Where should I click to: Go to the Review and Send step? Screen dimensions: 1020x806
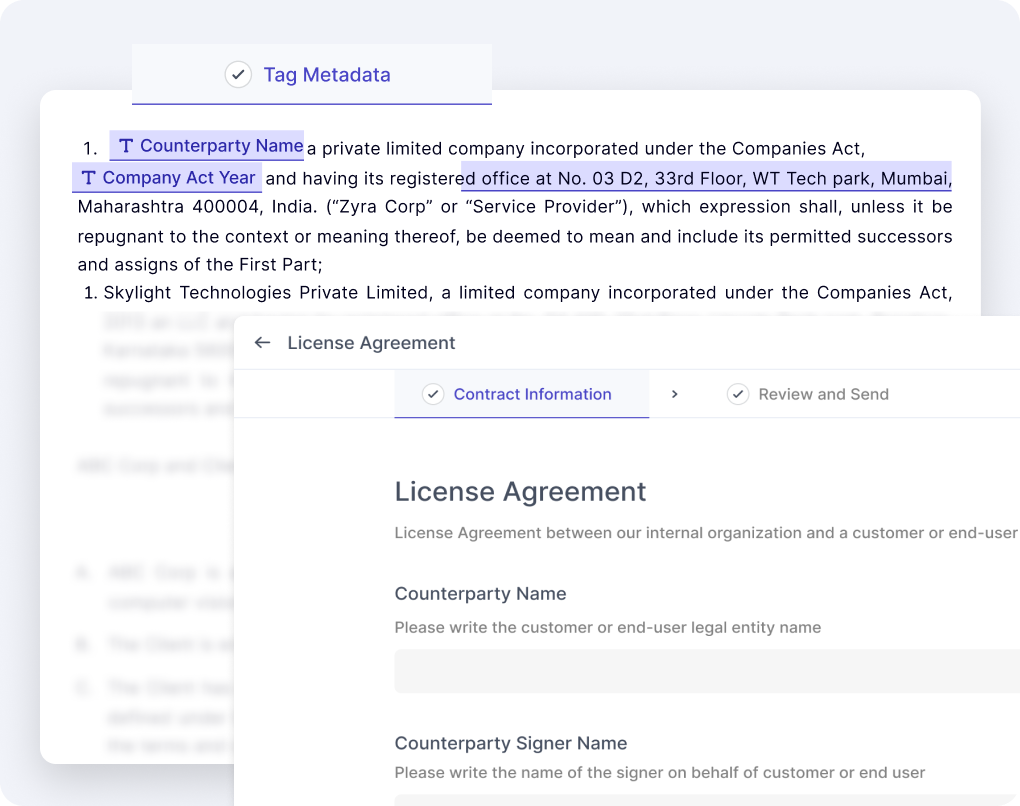pos(823,394)
